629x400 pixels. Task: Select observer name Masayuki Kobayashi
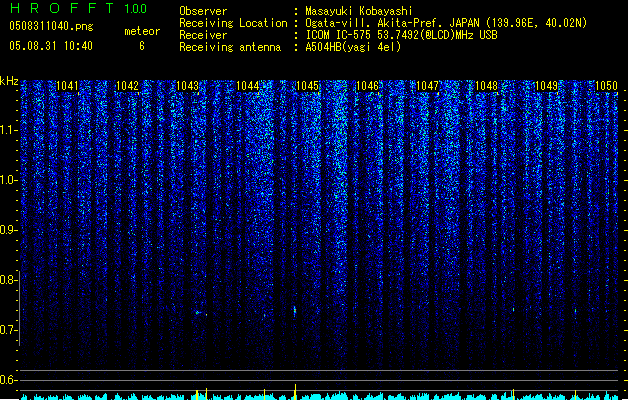click(359, 11)
